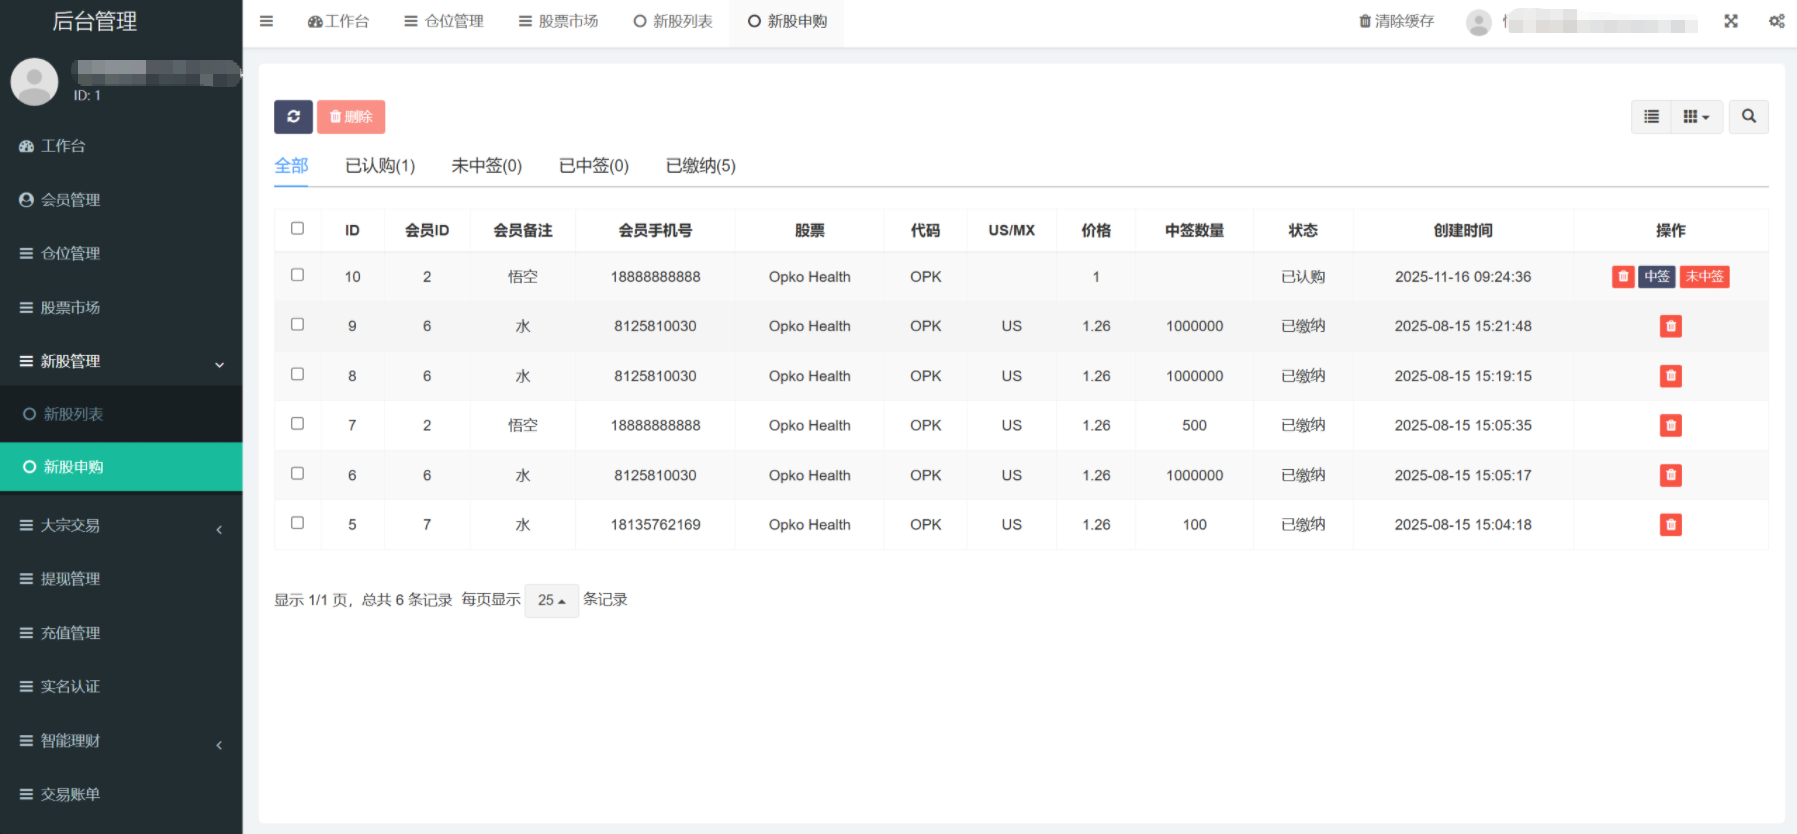The image size is (1797, 834).
Task: Open the 股票市场 top tab
Action: click(558, 21)
